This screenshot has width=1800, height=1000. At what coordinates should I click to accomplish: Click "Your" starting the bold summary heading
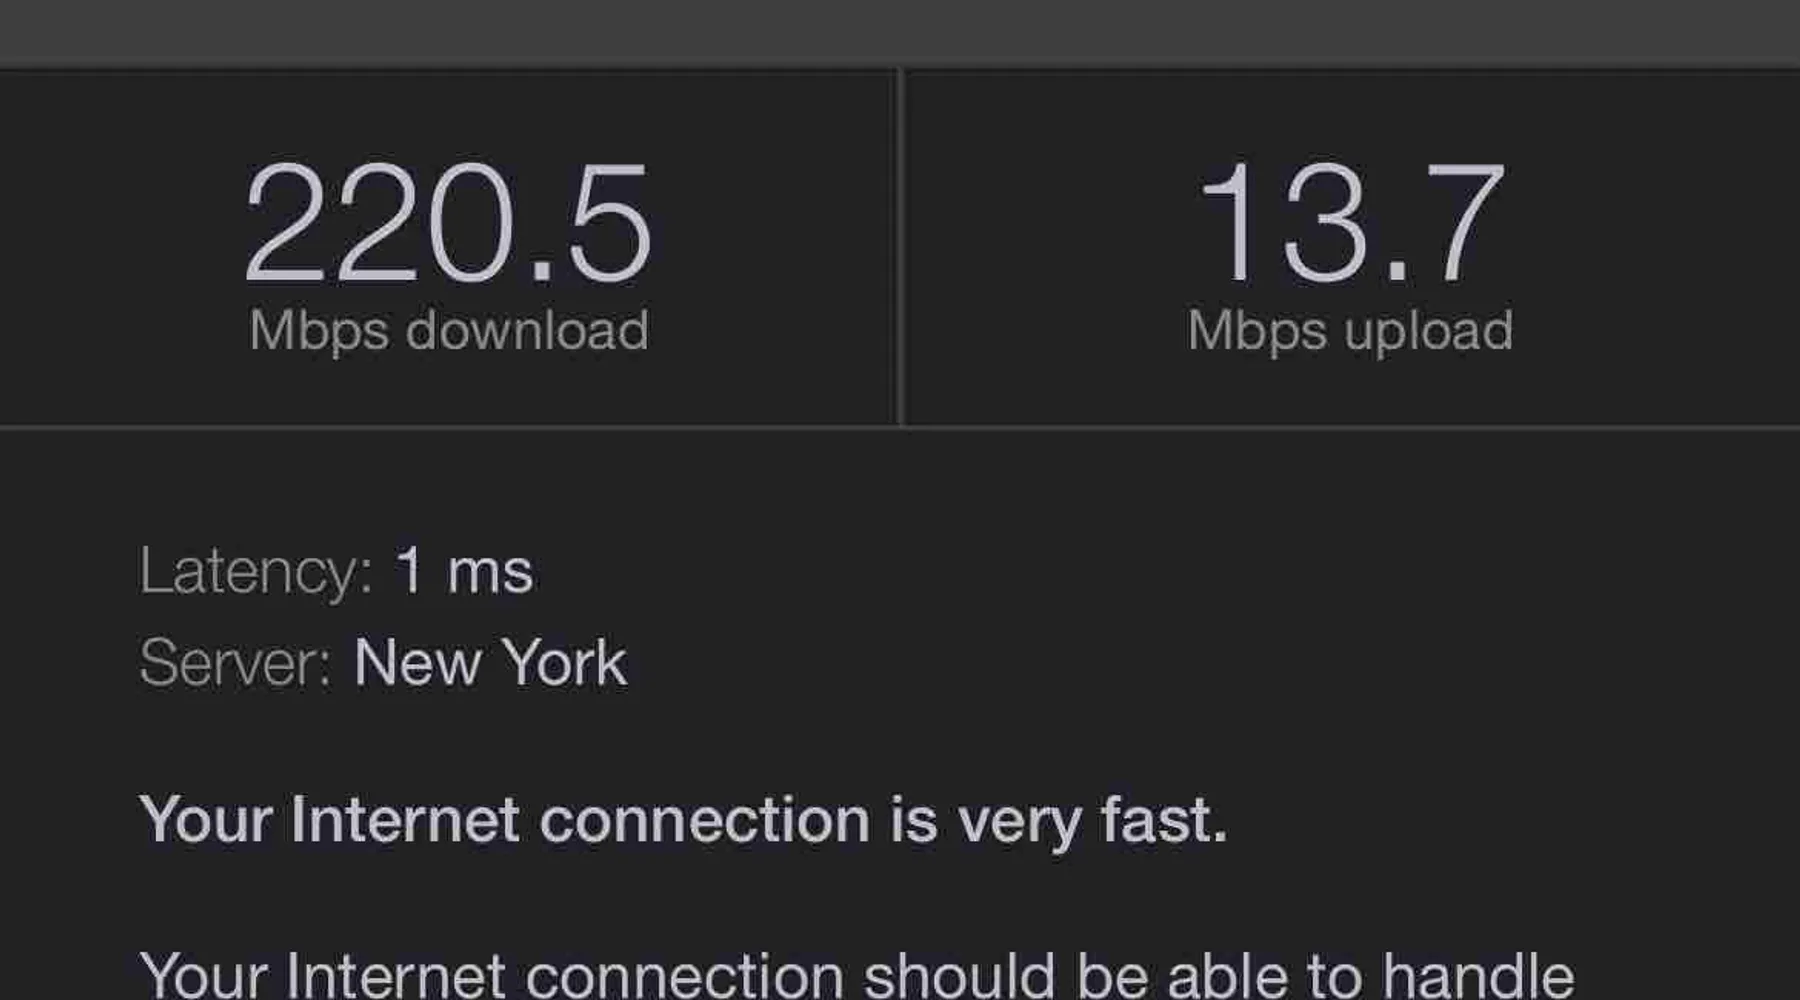click(x=206, y=820)
